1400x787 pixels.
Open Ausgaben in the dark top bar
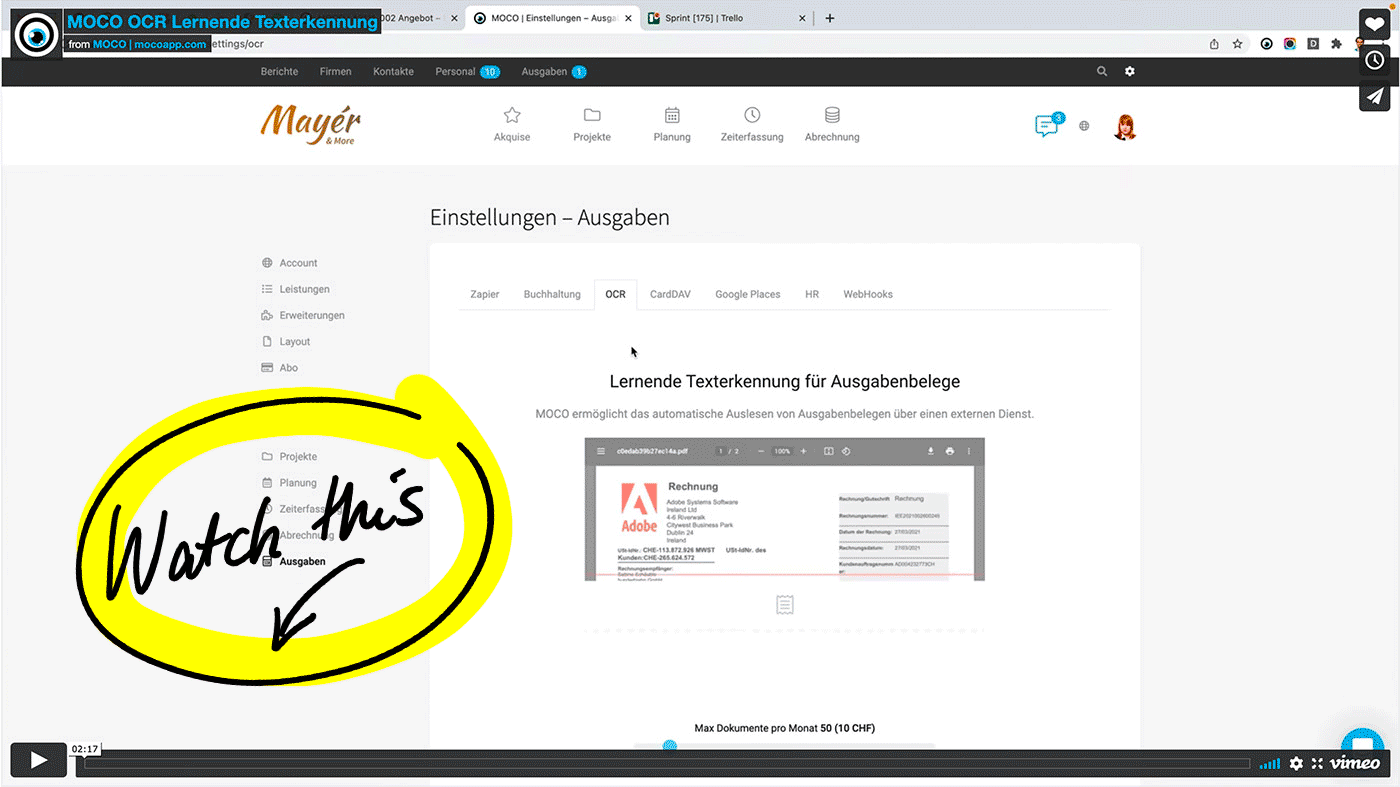point(554,72)
